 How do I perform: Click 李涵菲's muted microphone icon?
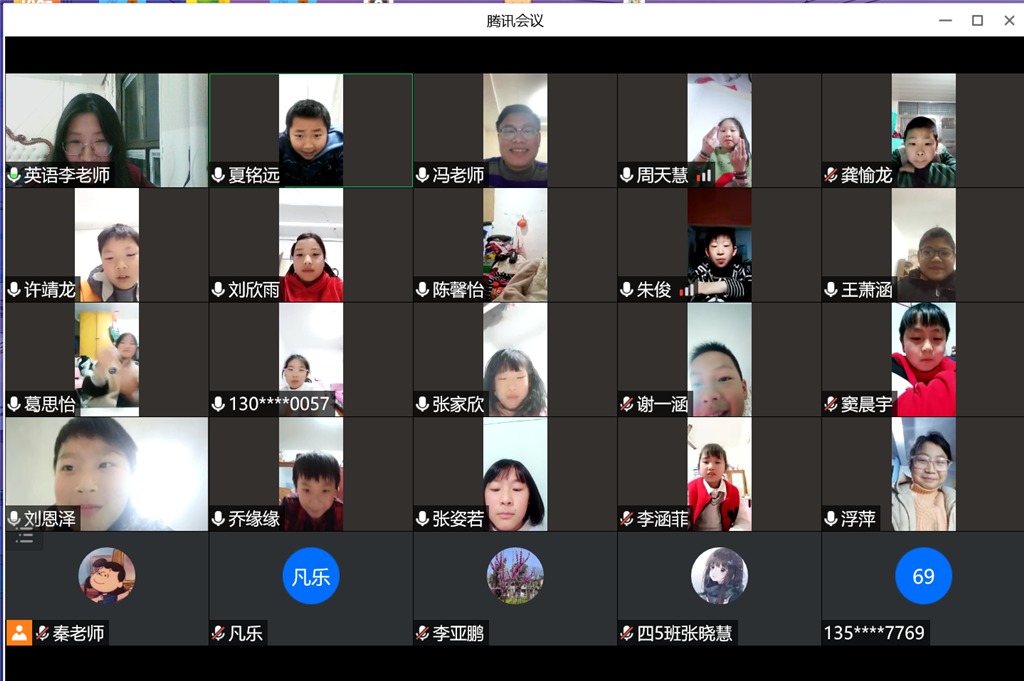[x=627, y=518]
